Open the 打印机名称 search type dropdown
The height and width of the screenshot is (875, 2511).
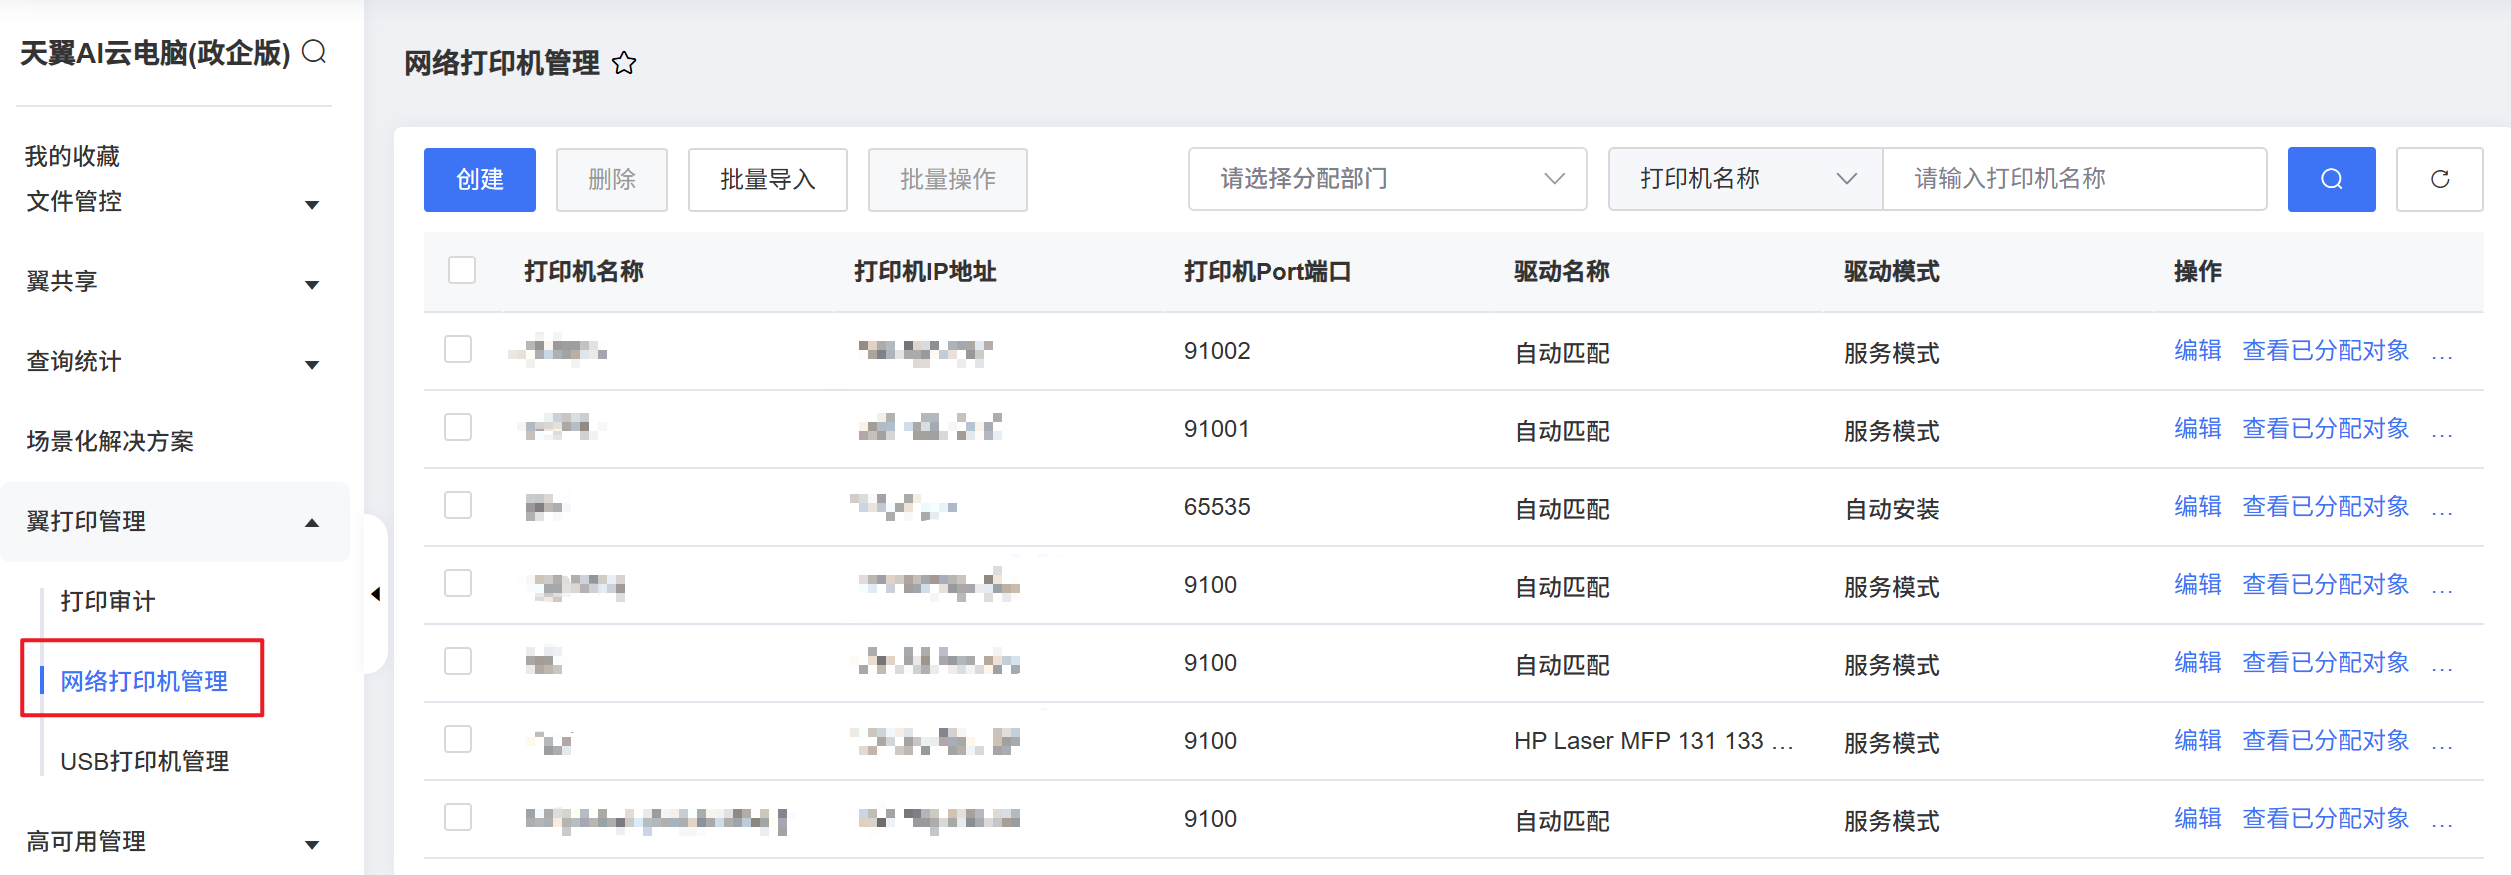[1744, 179]
